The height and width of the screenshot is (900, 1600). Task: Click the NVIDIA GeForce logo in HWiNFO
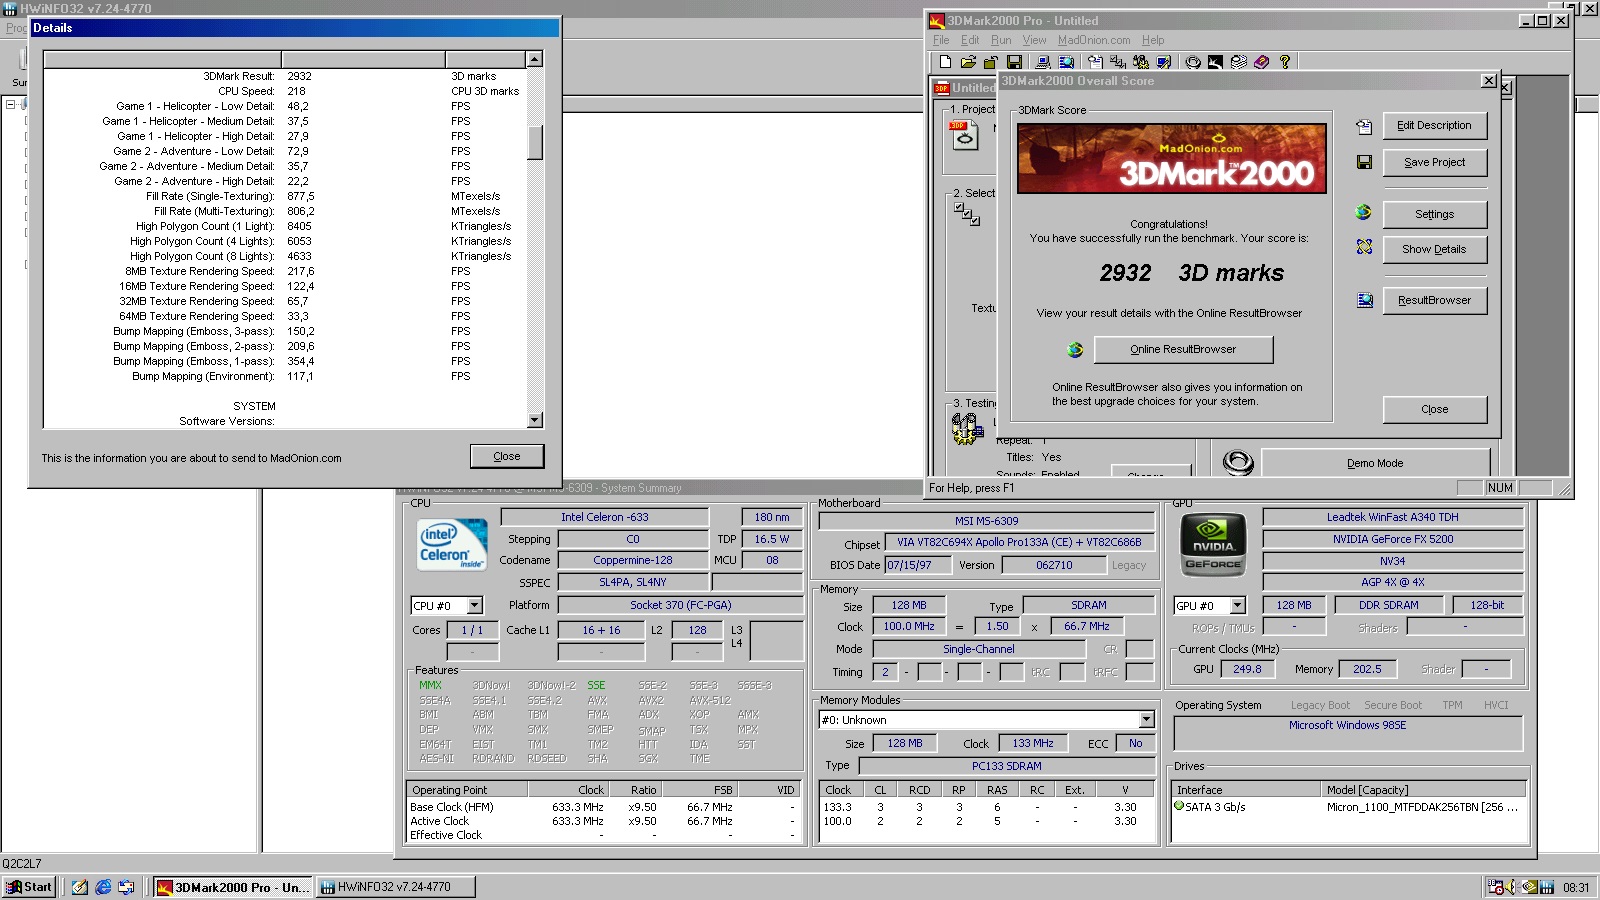click(1213, 545)
